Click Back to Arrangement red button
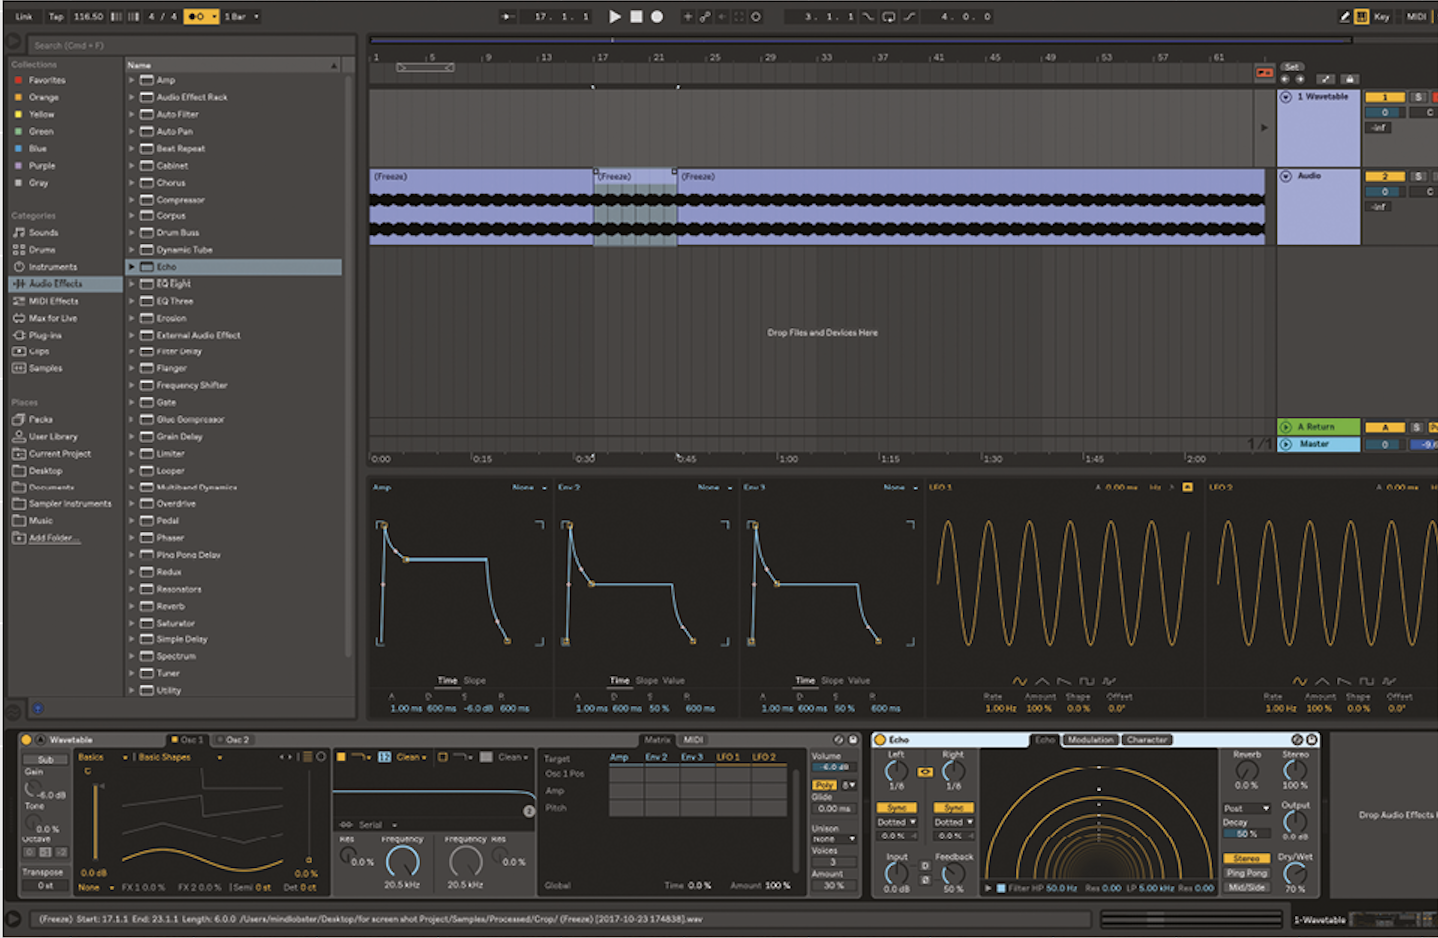The height and width of the screenshot is (938, 1438). point(1264,73)
